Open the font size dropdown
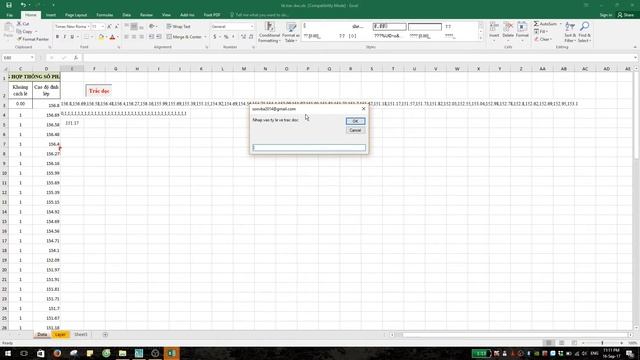Viewport: 640px width, 360px height. pos(102,27)
